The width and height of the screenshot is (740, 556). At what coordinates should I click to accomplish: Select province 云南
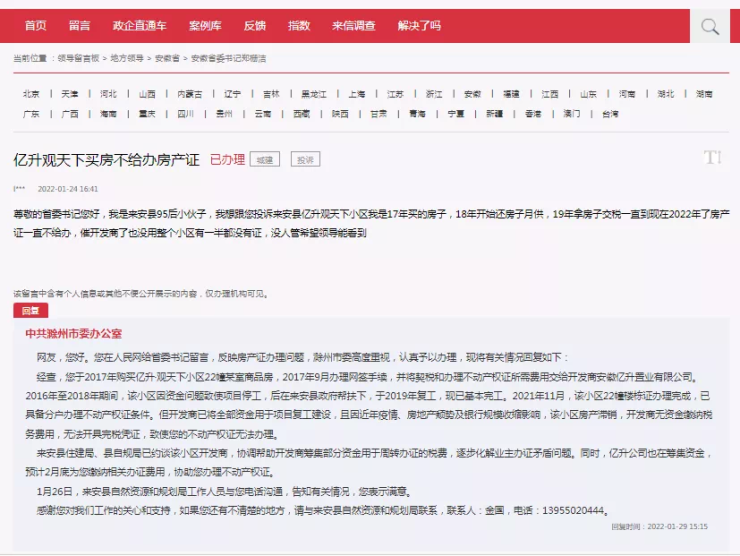tap(263, 114)
